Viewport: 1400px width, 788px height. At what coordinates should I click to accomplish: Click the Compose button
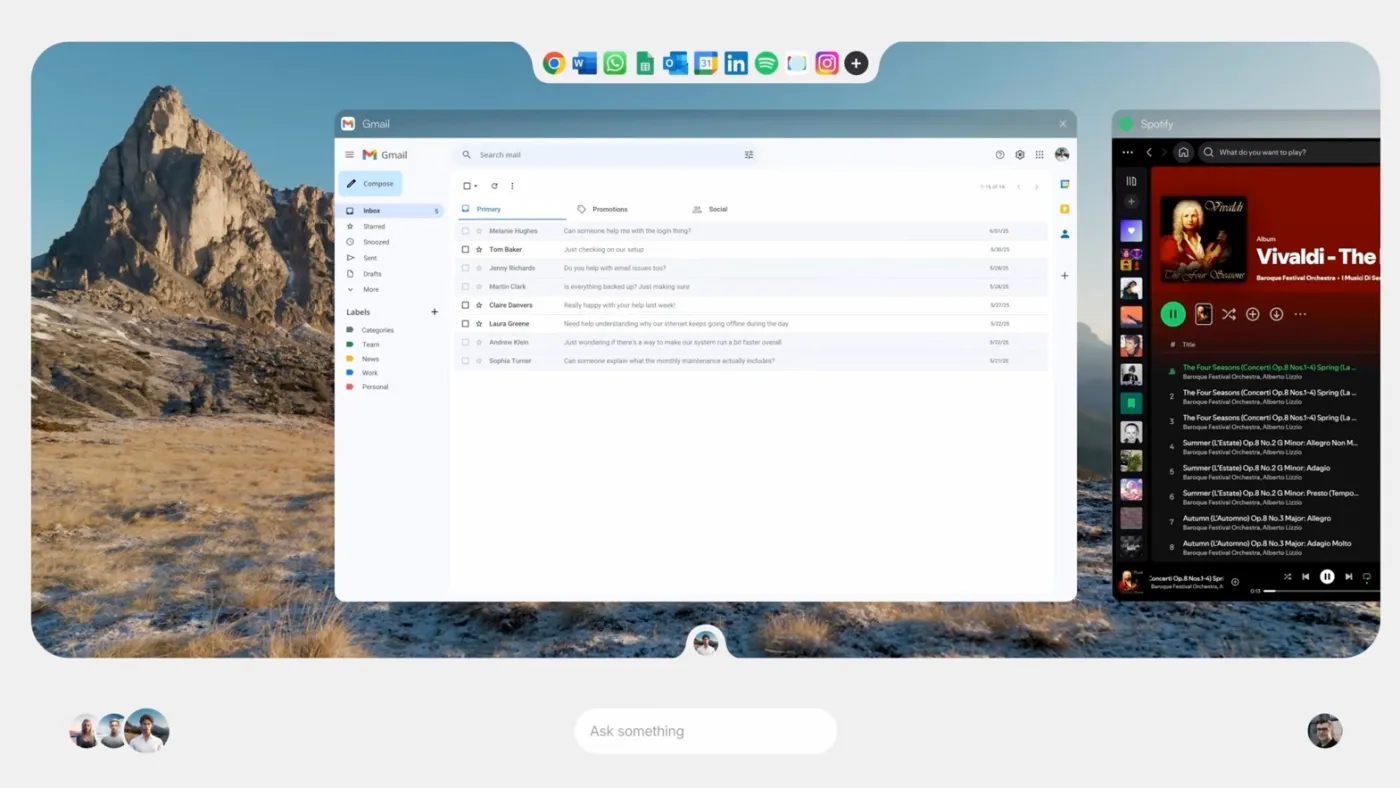[x=370, y=184]
